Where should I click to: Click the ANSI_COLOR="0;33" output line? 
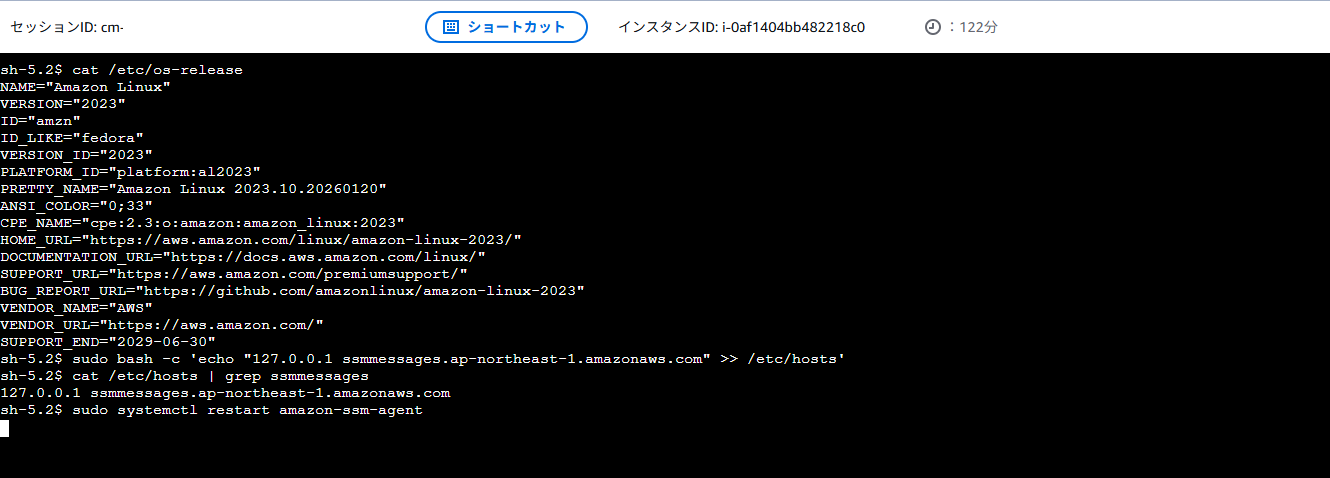tap(76, 205)
